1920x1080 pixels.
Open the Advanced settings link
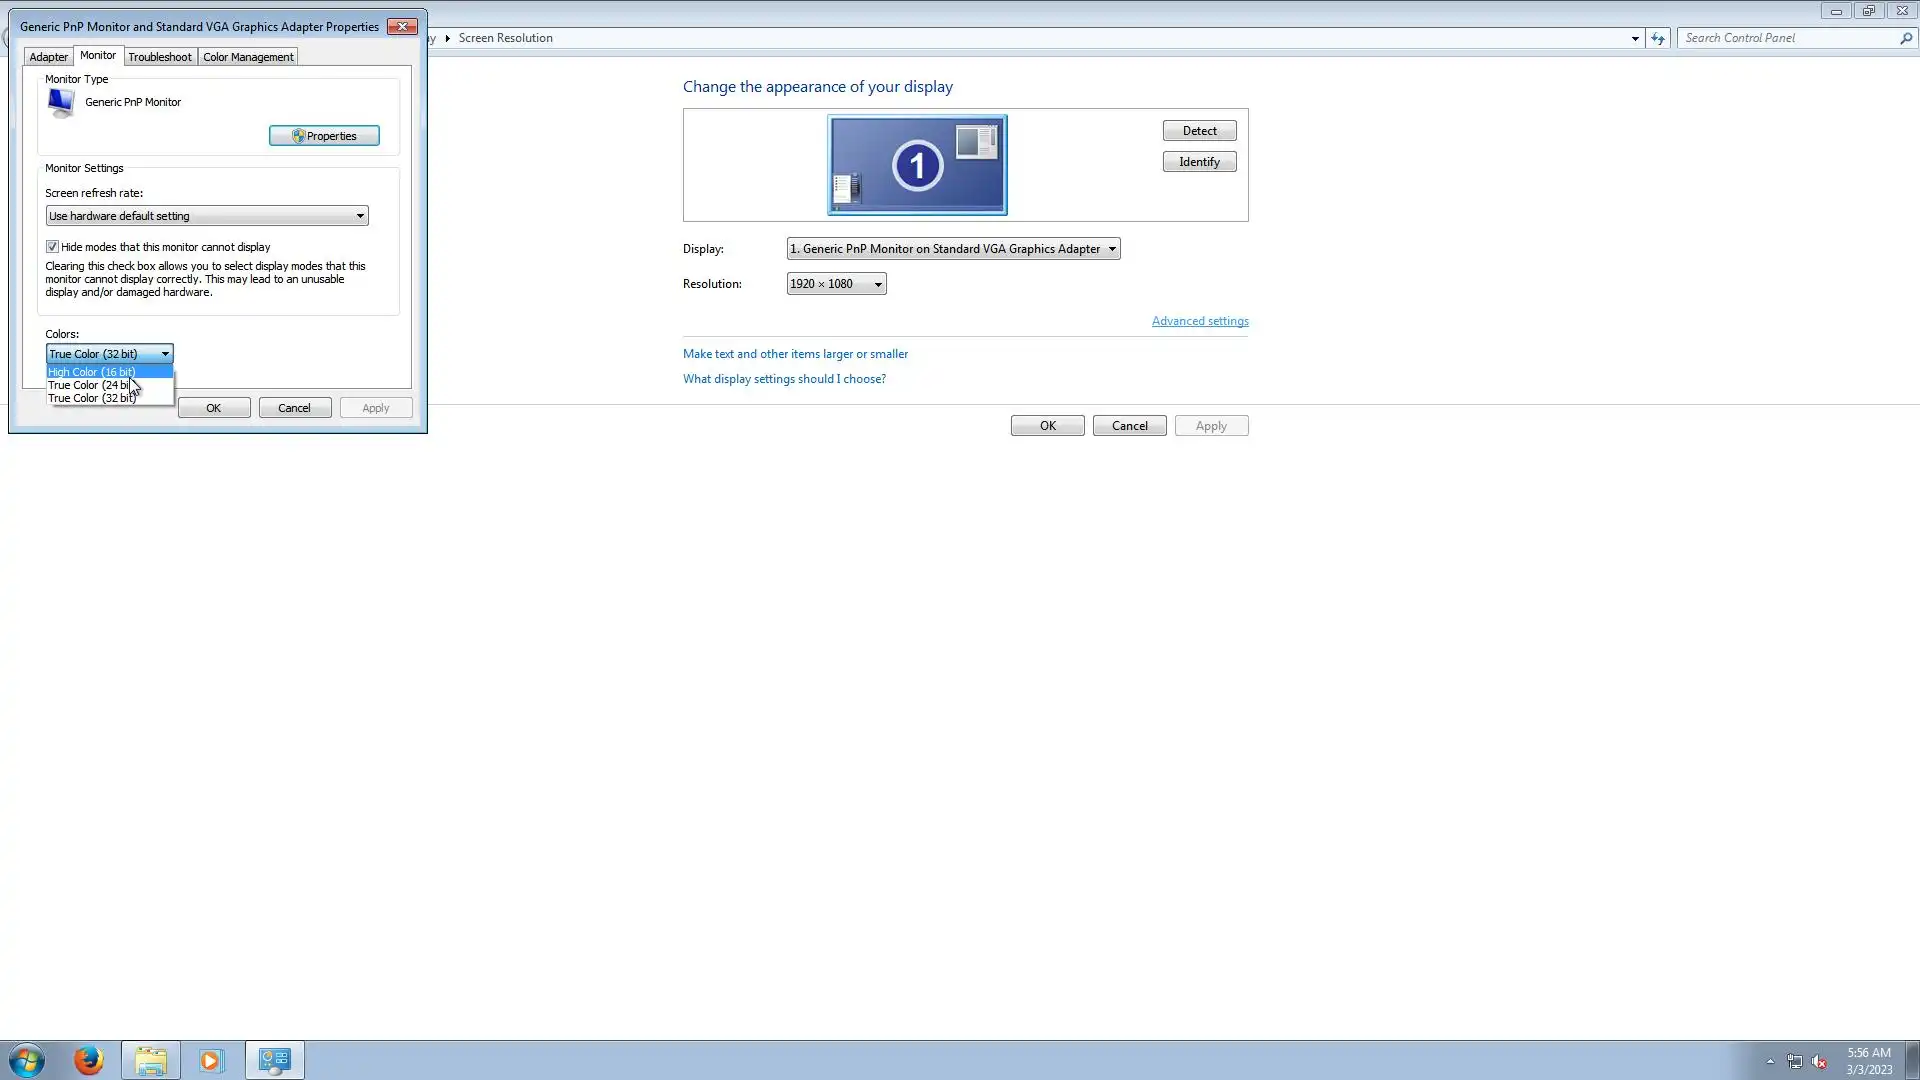coord(1199,321)
